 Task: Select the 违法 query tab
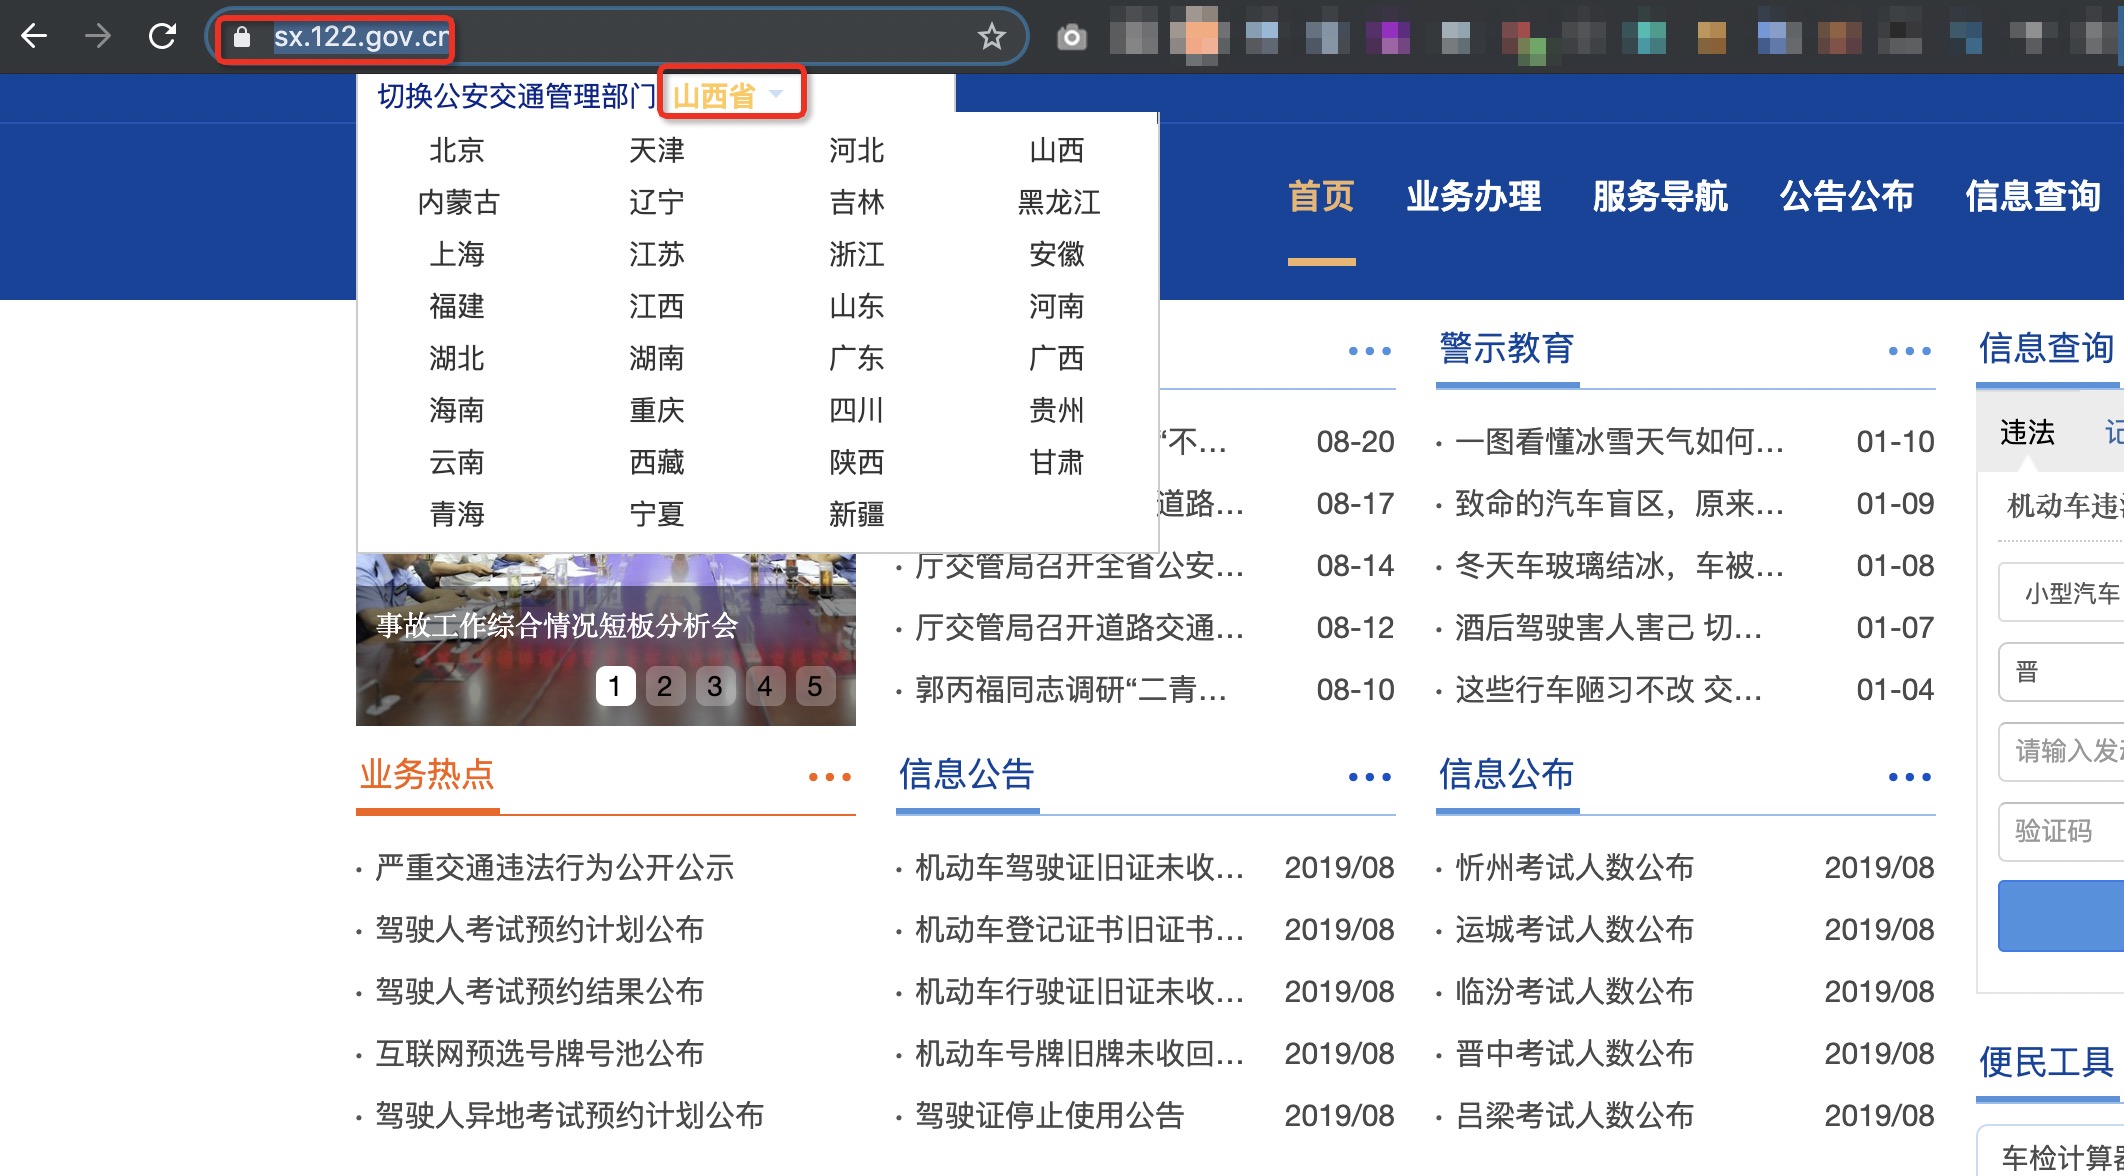click(2027, 432)
